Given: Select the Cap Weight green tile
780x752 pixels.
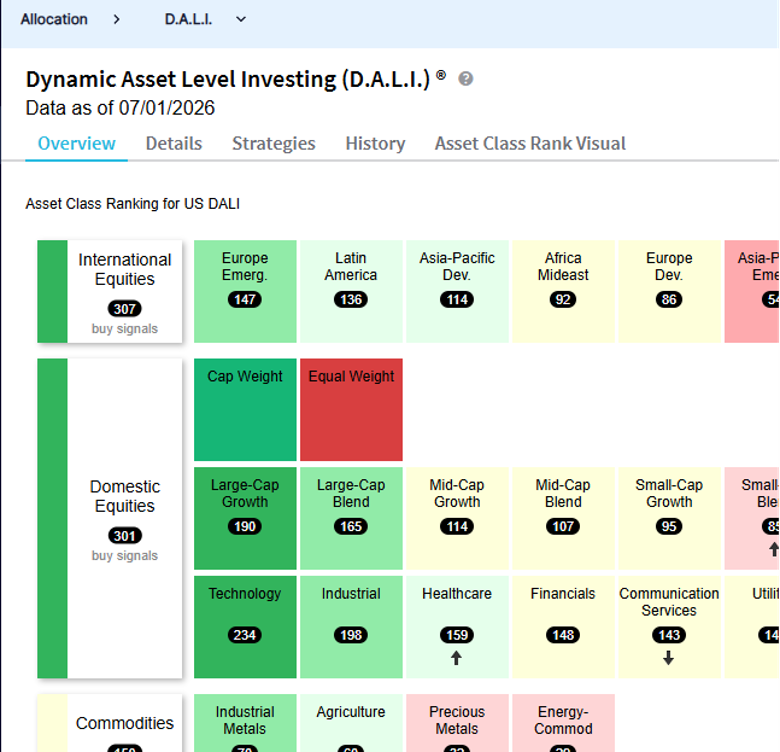Looking at the screenshot, I should tap(245, 410).
